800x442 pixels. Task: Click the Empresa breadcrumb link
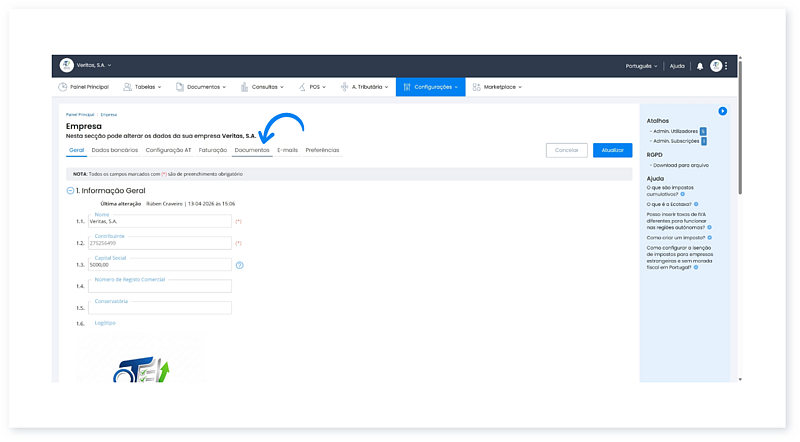coord(109,115)
